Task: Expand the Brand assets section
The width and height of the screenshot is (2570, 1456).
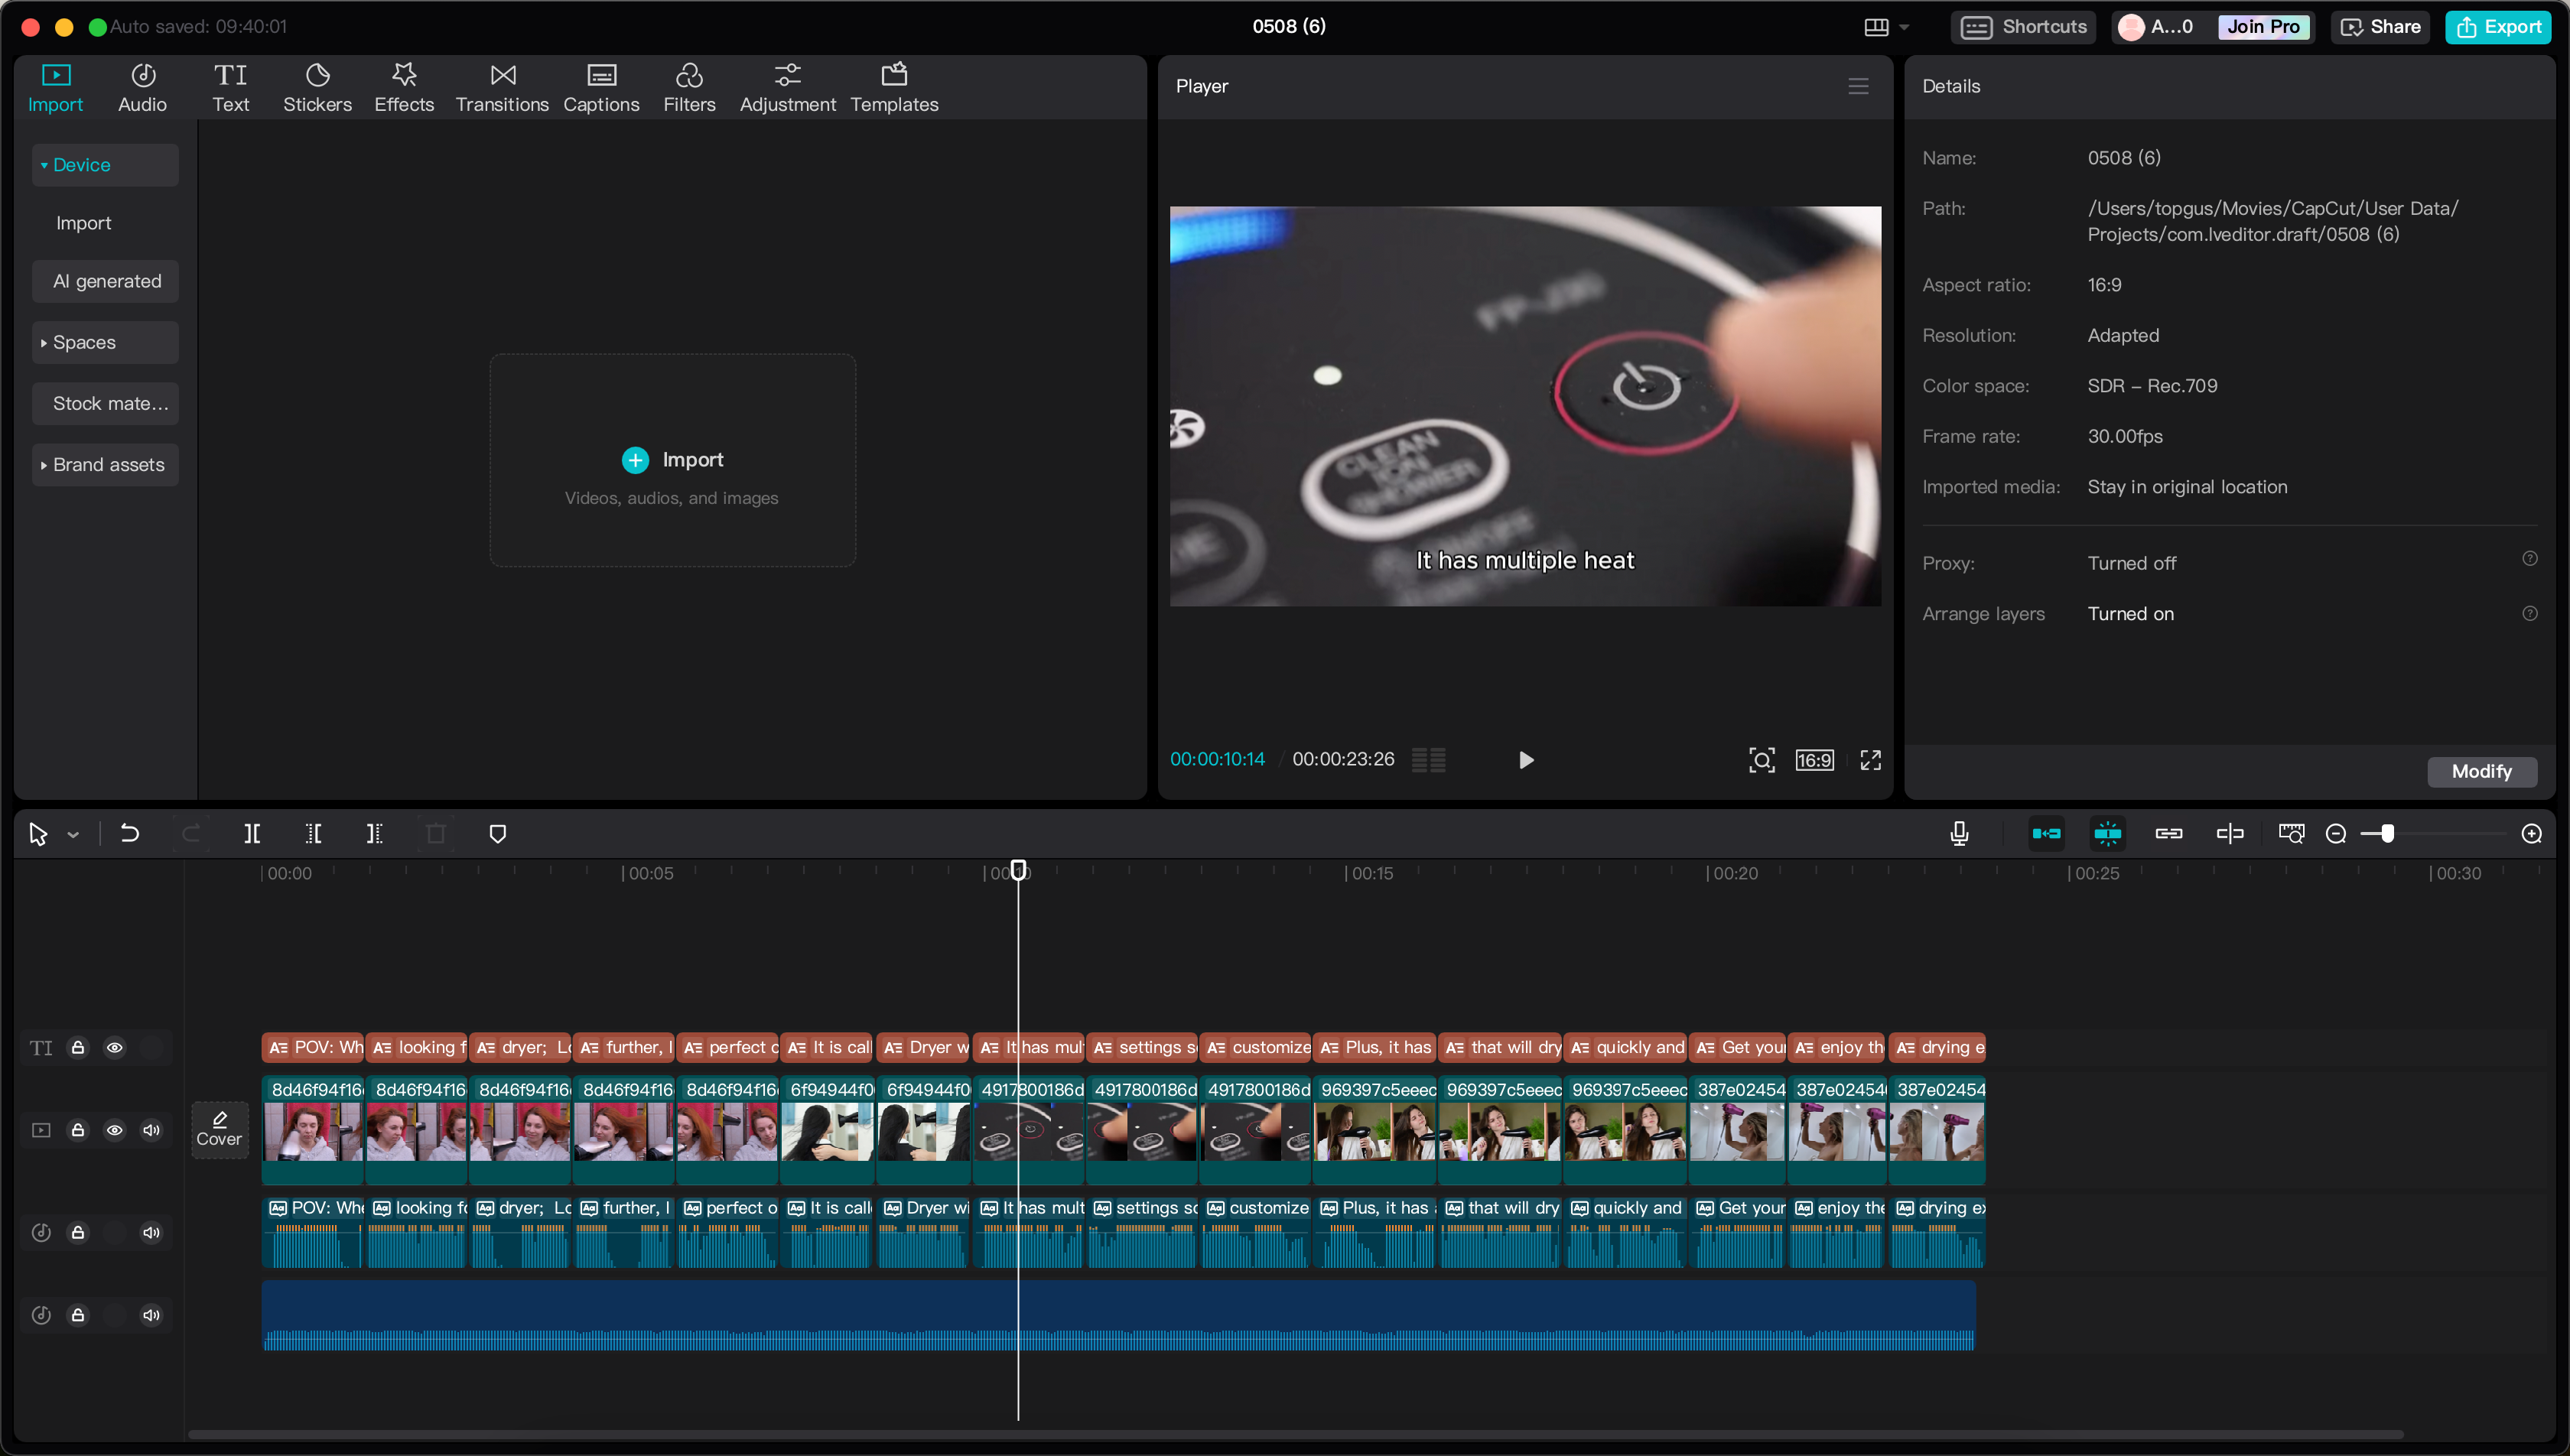Action: coord(104,464)
